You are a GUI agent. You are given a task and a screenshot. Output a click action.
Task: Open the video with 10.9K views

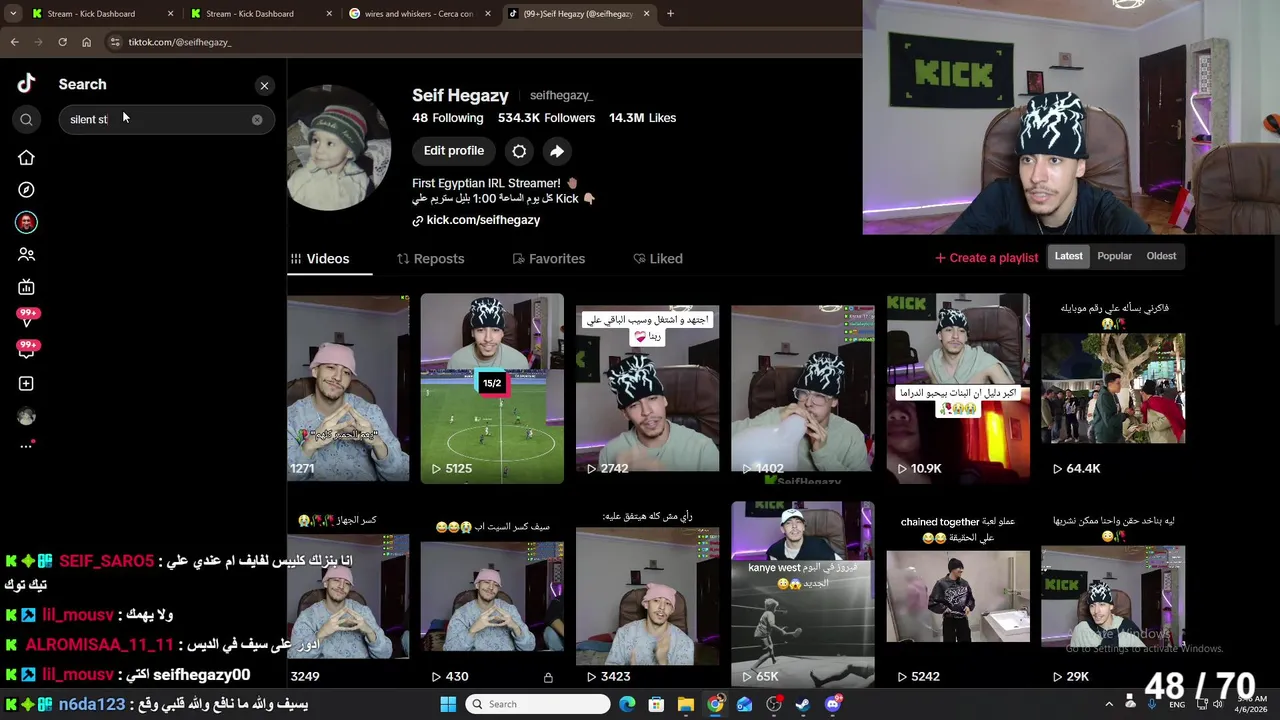tap(957, 388)
